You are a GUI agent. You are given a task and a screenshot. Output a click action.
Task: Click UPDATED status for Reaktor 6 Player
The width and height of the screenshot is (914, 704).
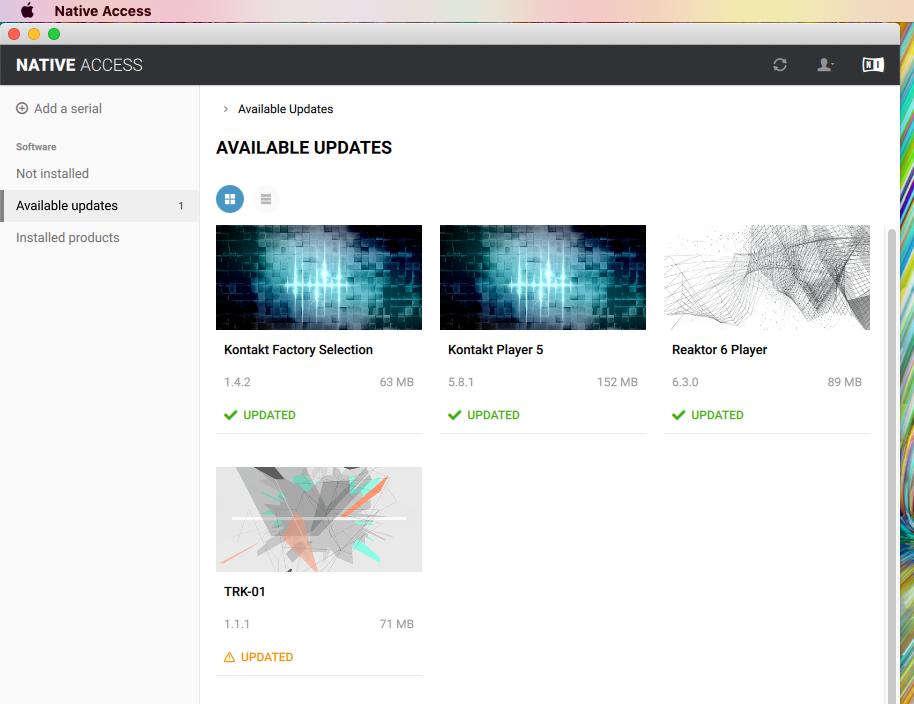[x=717, y=415]
